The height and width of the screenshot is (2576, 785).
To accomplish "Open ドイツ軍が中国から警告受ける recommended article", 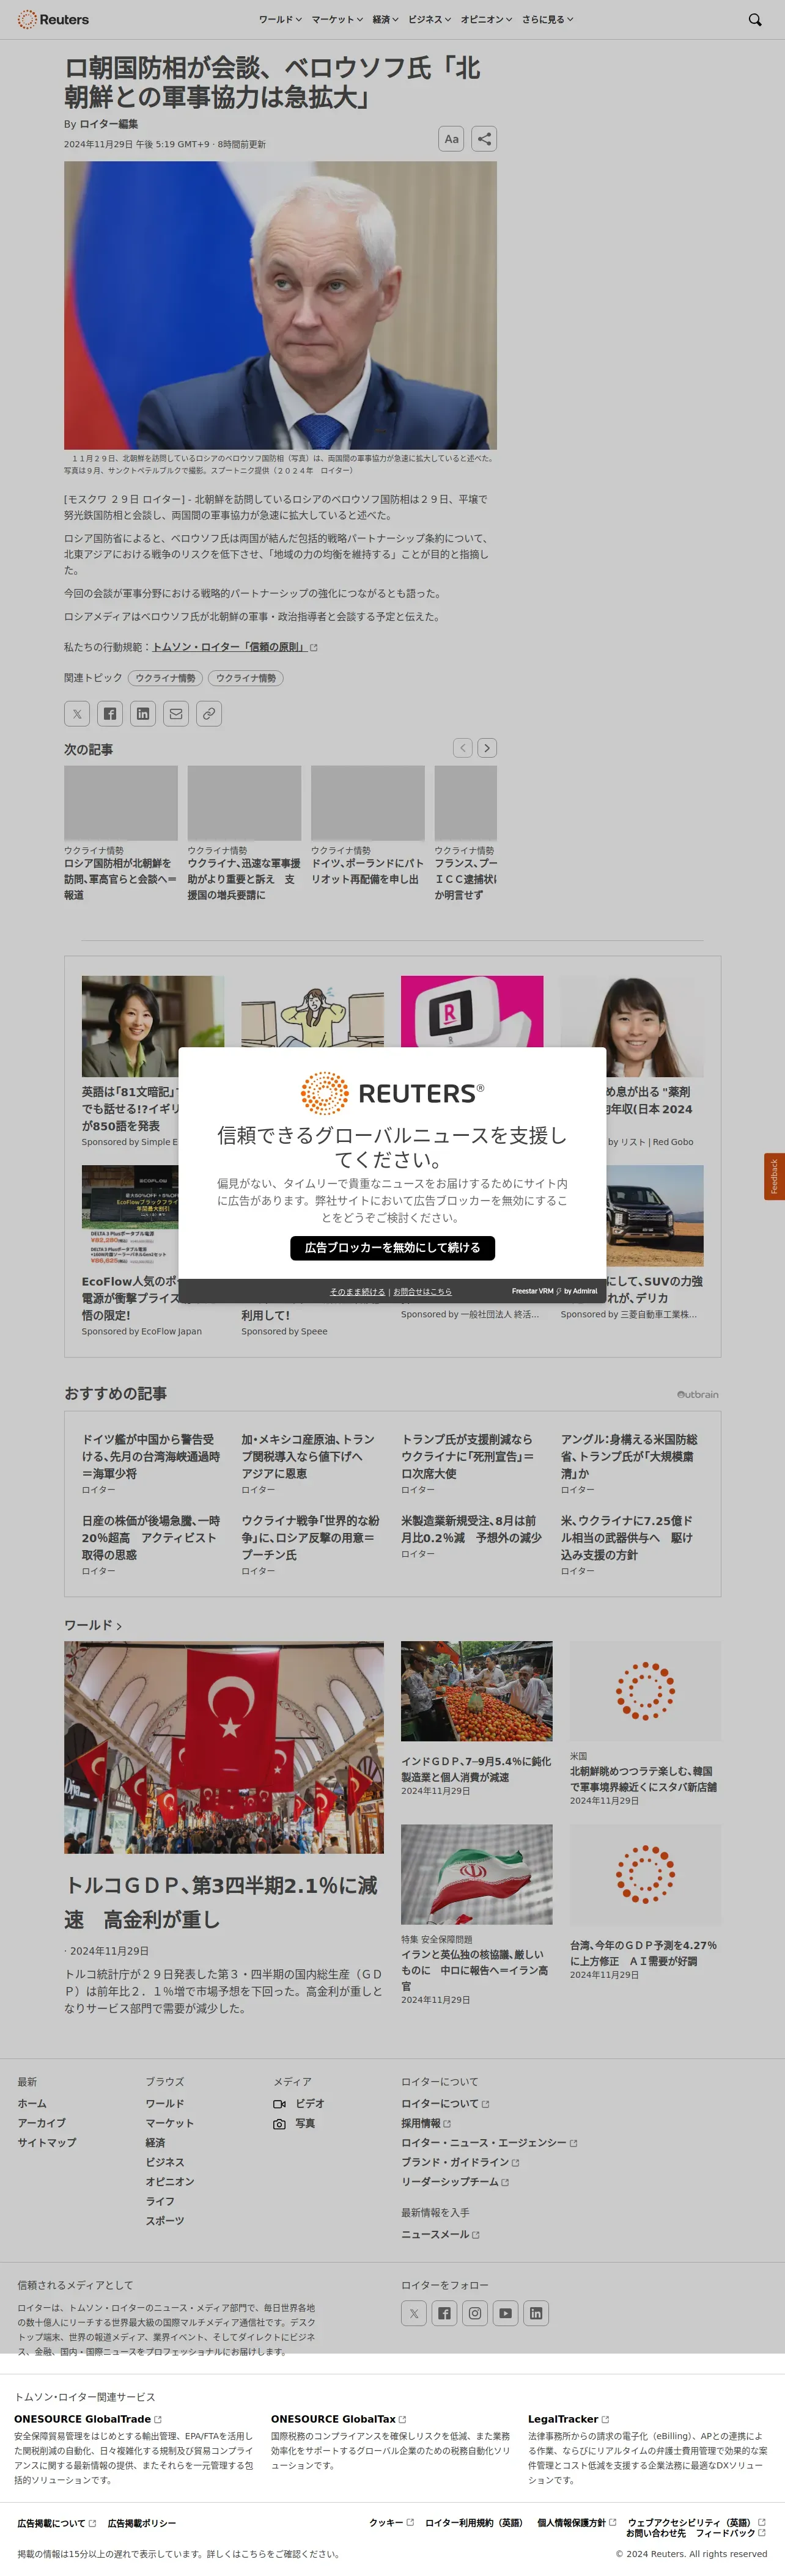I will (x=152, y=1456).
